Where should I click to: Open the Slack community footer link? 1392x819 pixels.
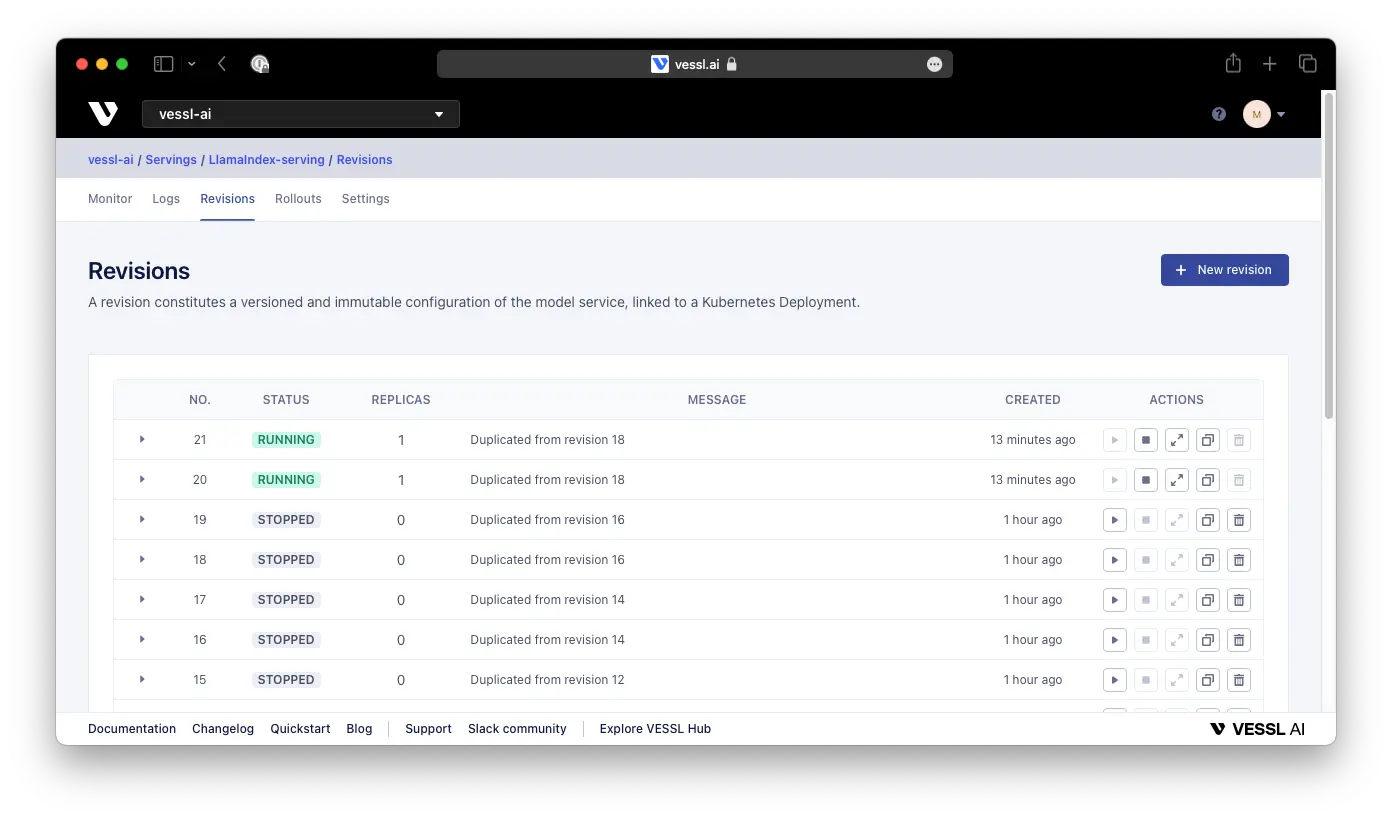[517, 729]
